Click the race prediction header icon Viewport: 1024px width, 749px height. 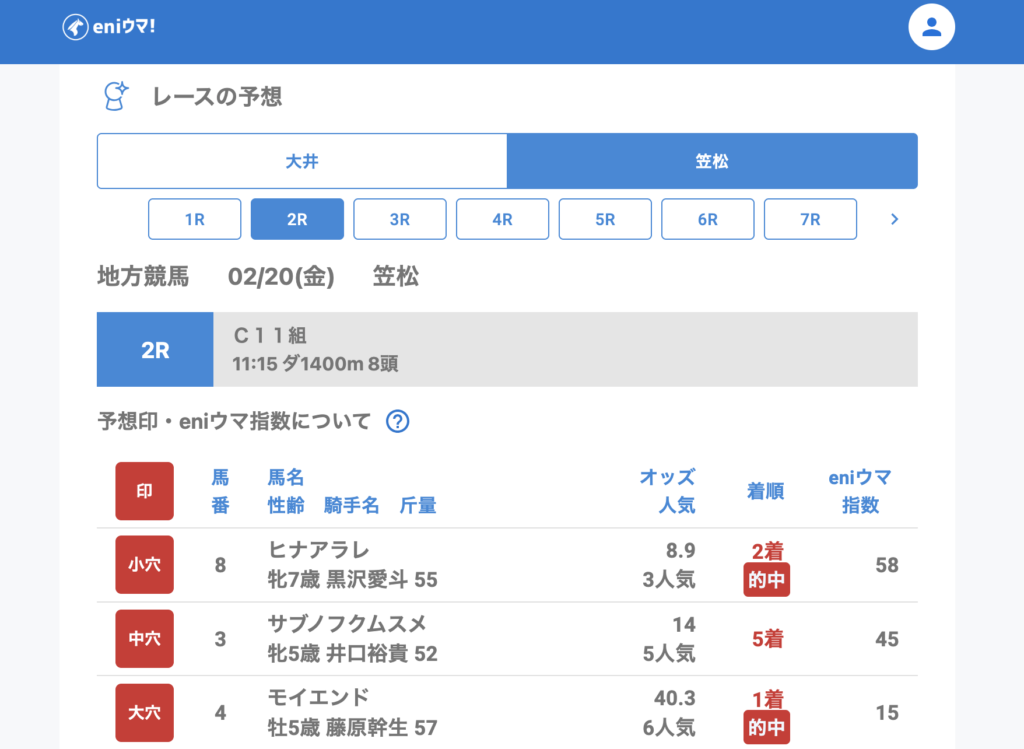click(116, 96)
